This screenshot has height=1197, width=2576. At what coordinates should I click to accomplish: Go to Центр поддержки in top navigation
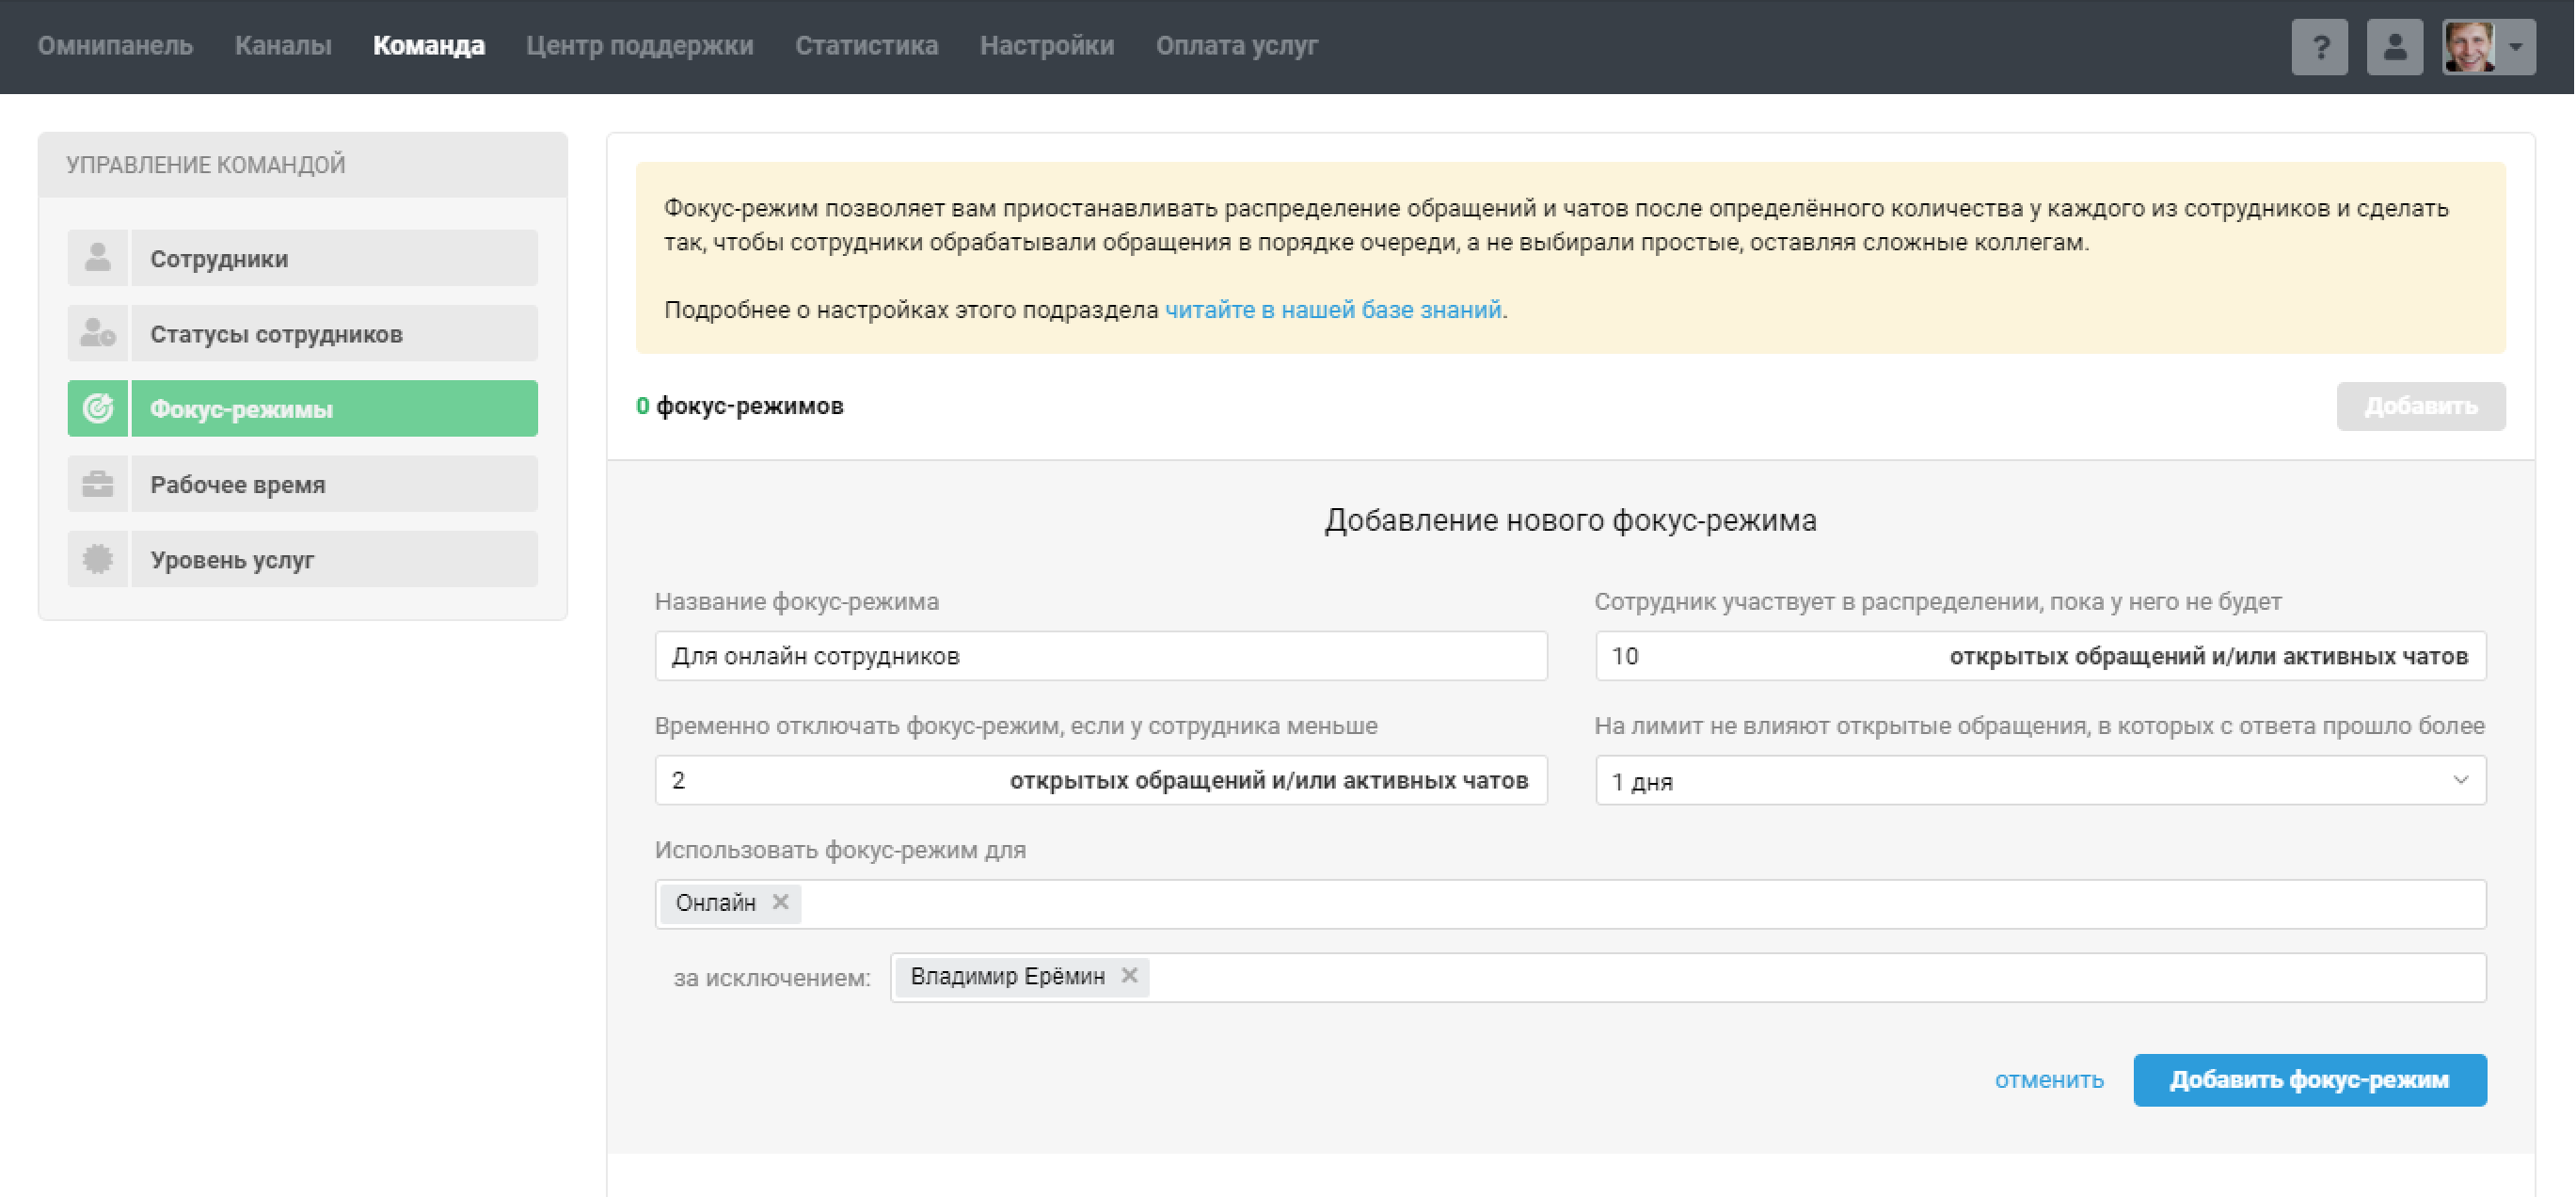pos(639,46)
